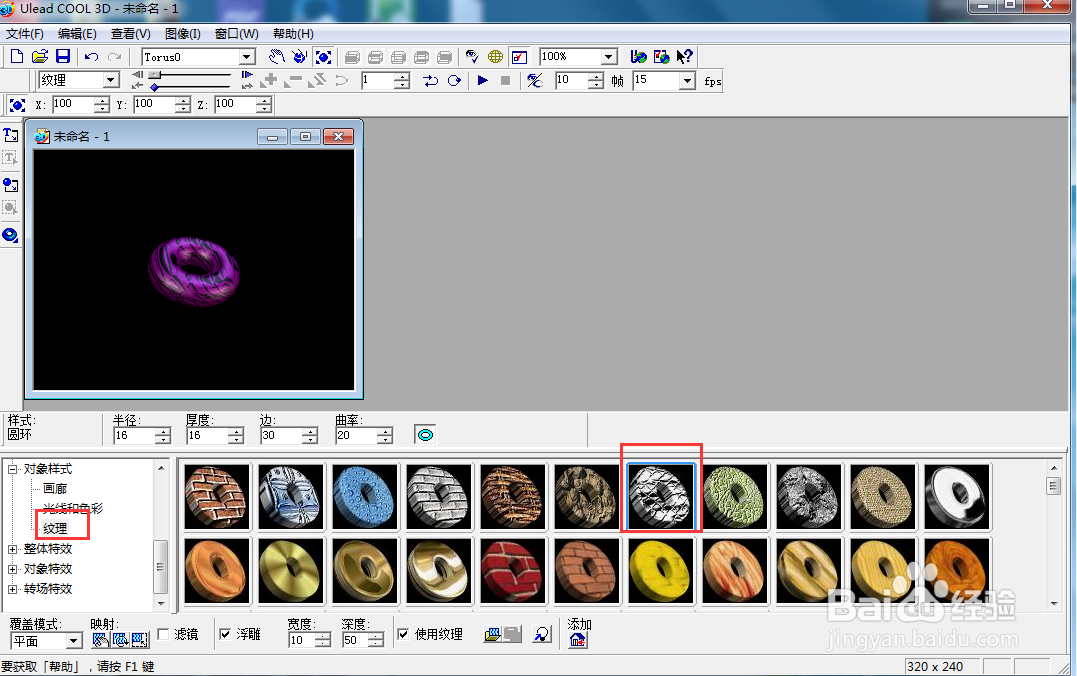1077x676 pixels.
Task: Select 画廊 in the style tree
Action: [x=55, y=488]
